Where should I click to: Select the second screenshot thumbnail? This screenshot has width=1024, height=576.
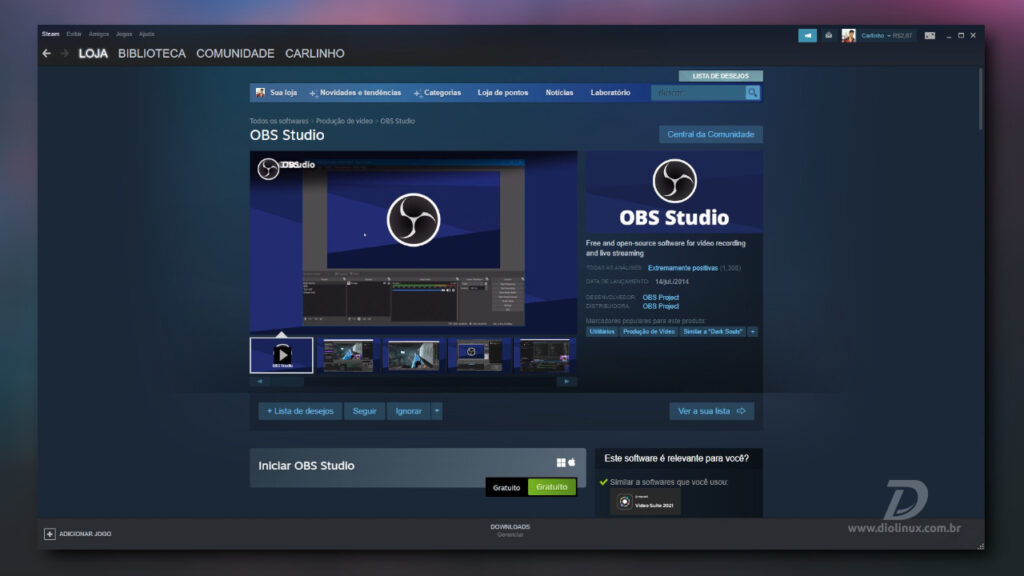click(348, 355)
